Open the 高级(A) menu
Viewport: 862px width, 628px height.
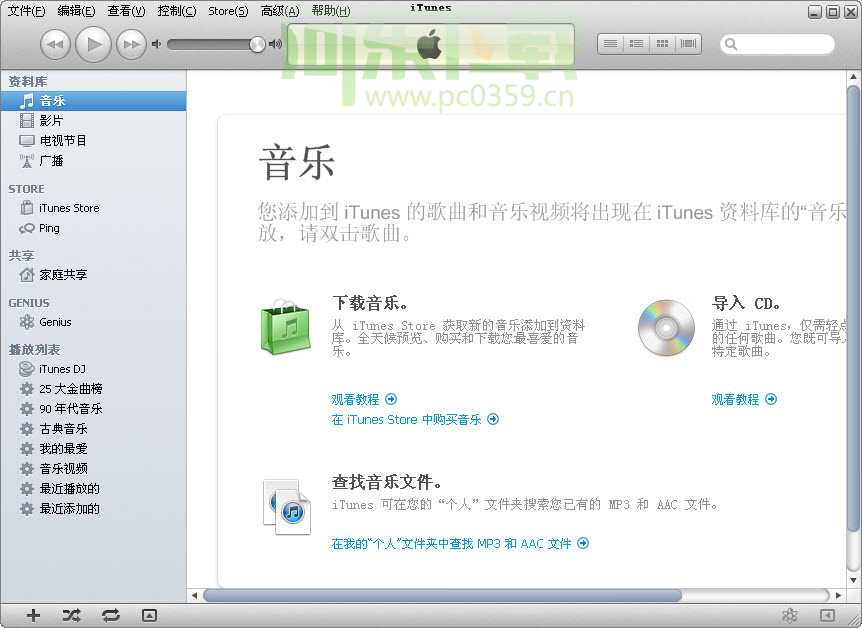tap(278, 11)
